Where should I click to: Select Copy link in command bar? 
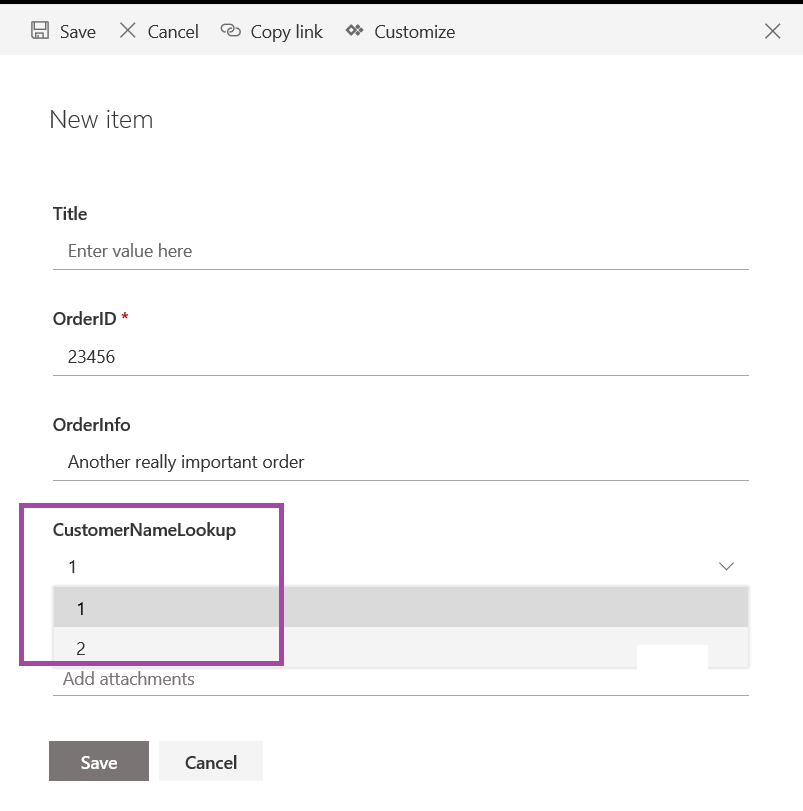pyautogui.click(x=286, y=32)
